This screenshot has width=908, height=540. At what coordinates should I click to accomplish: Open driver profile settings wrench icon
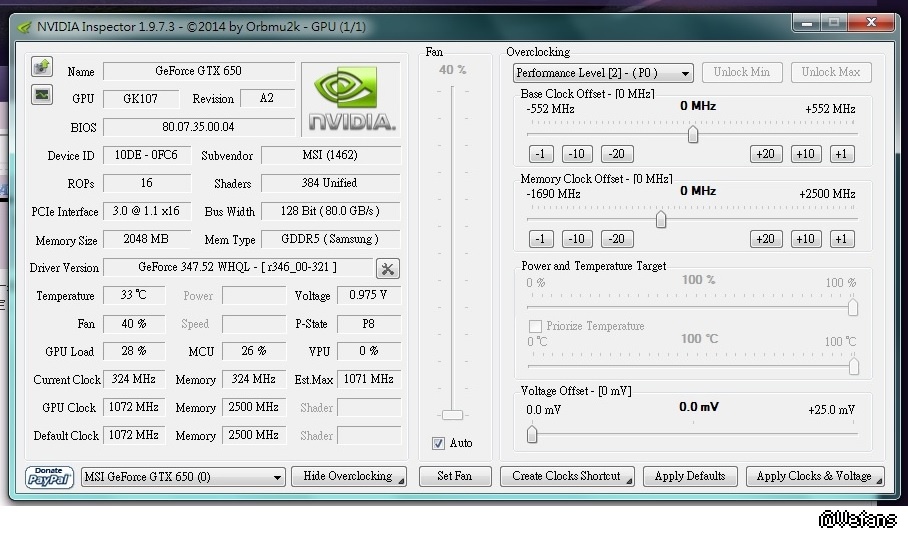click(x=388, y=268)
